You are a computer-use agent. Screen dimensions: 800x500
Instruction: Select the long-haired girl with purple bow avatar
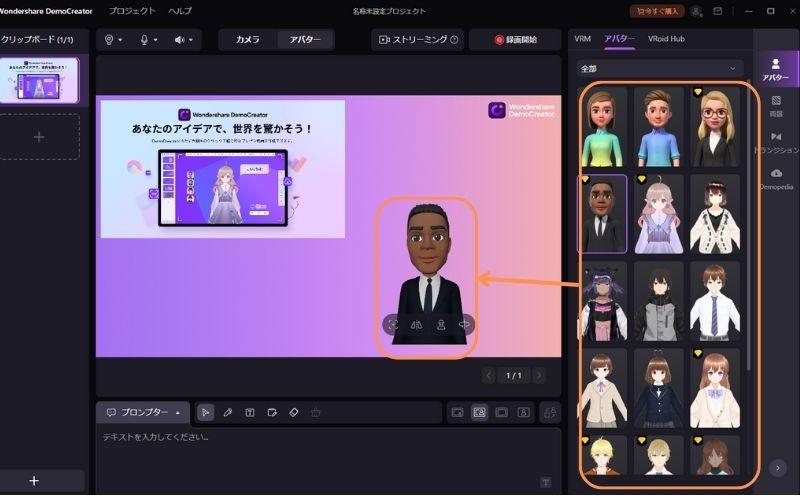coord(715,389)
